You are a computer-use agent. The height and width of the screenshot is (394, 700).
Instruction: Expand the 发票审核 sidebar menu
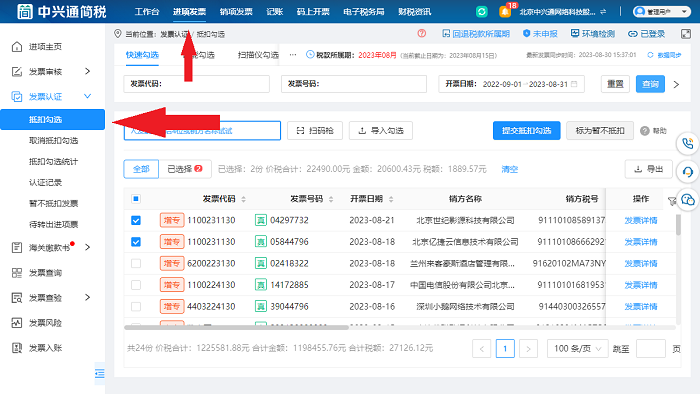[88, 71]
